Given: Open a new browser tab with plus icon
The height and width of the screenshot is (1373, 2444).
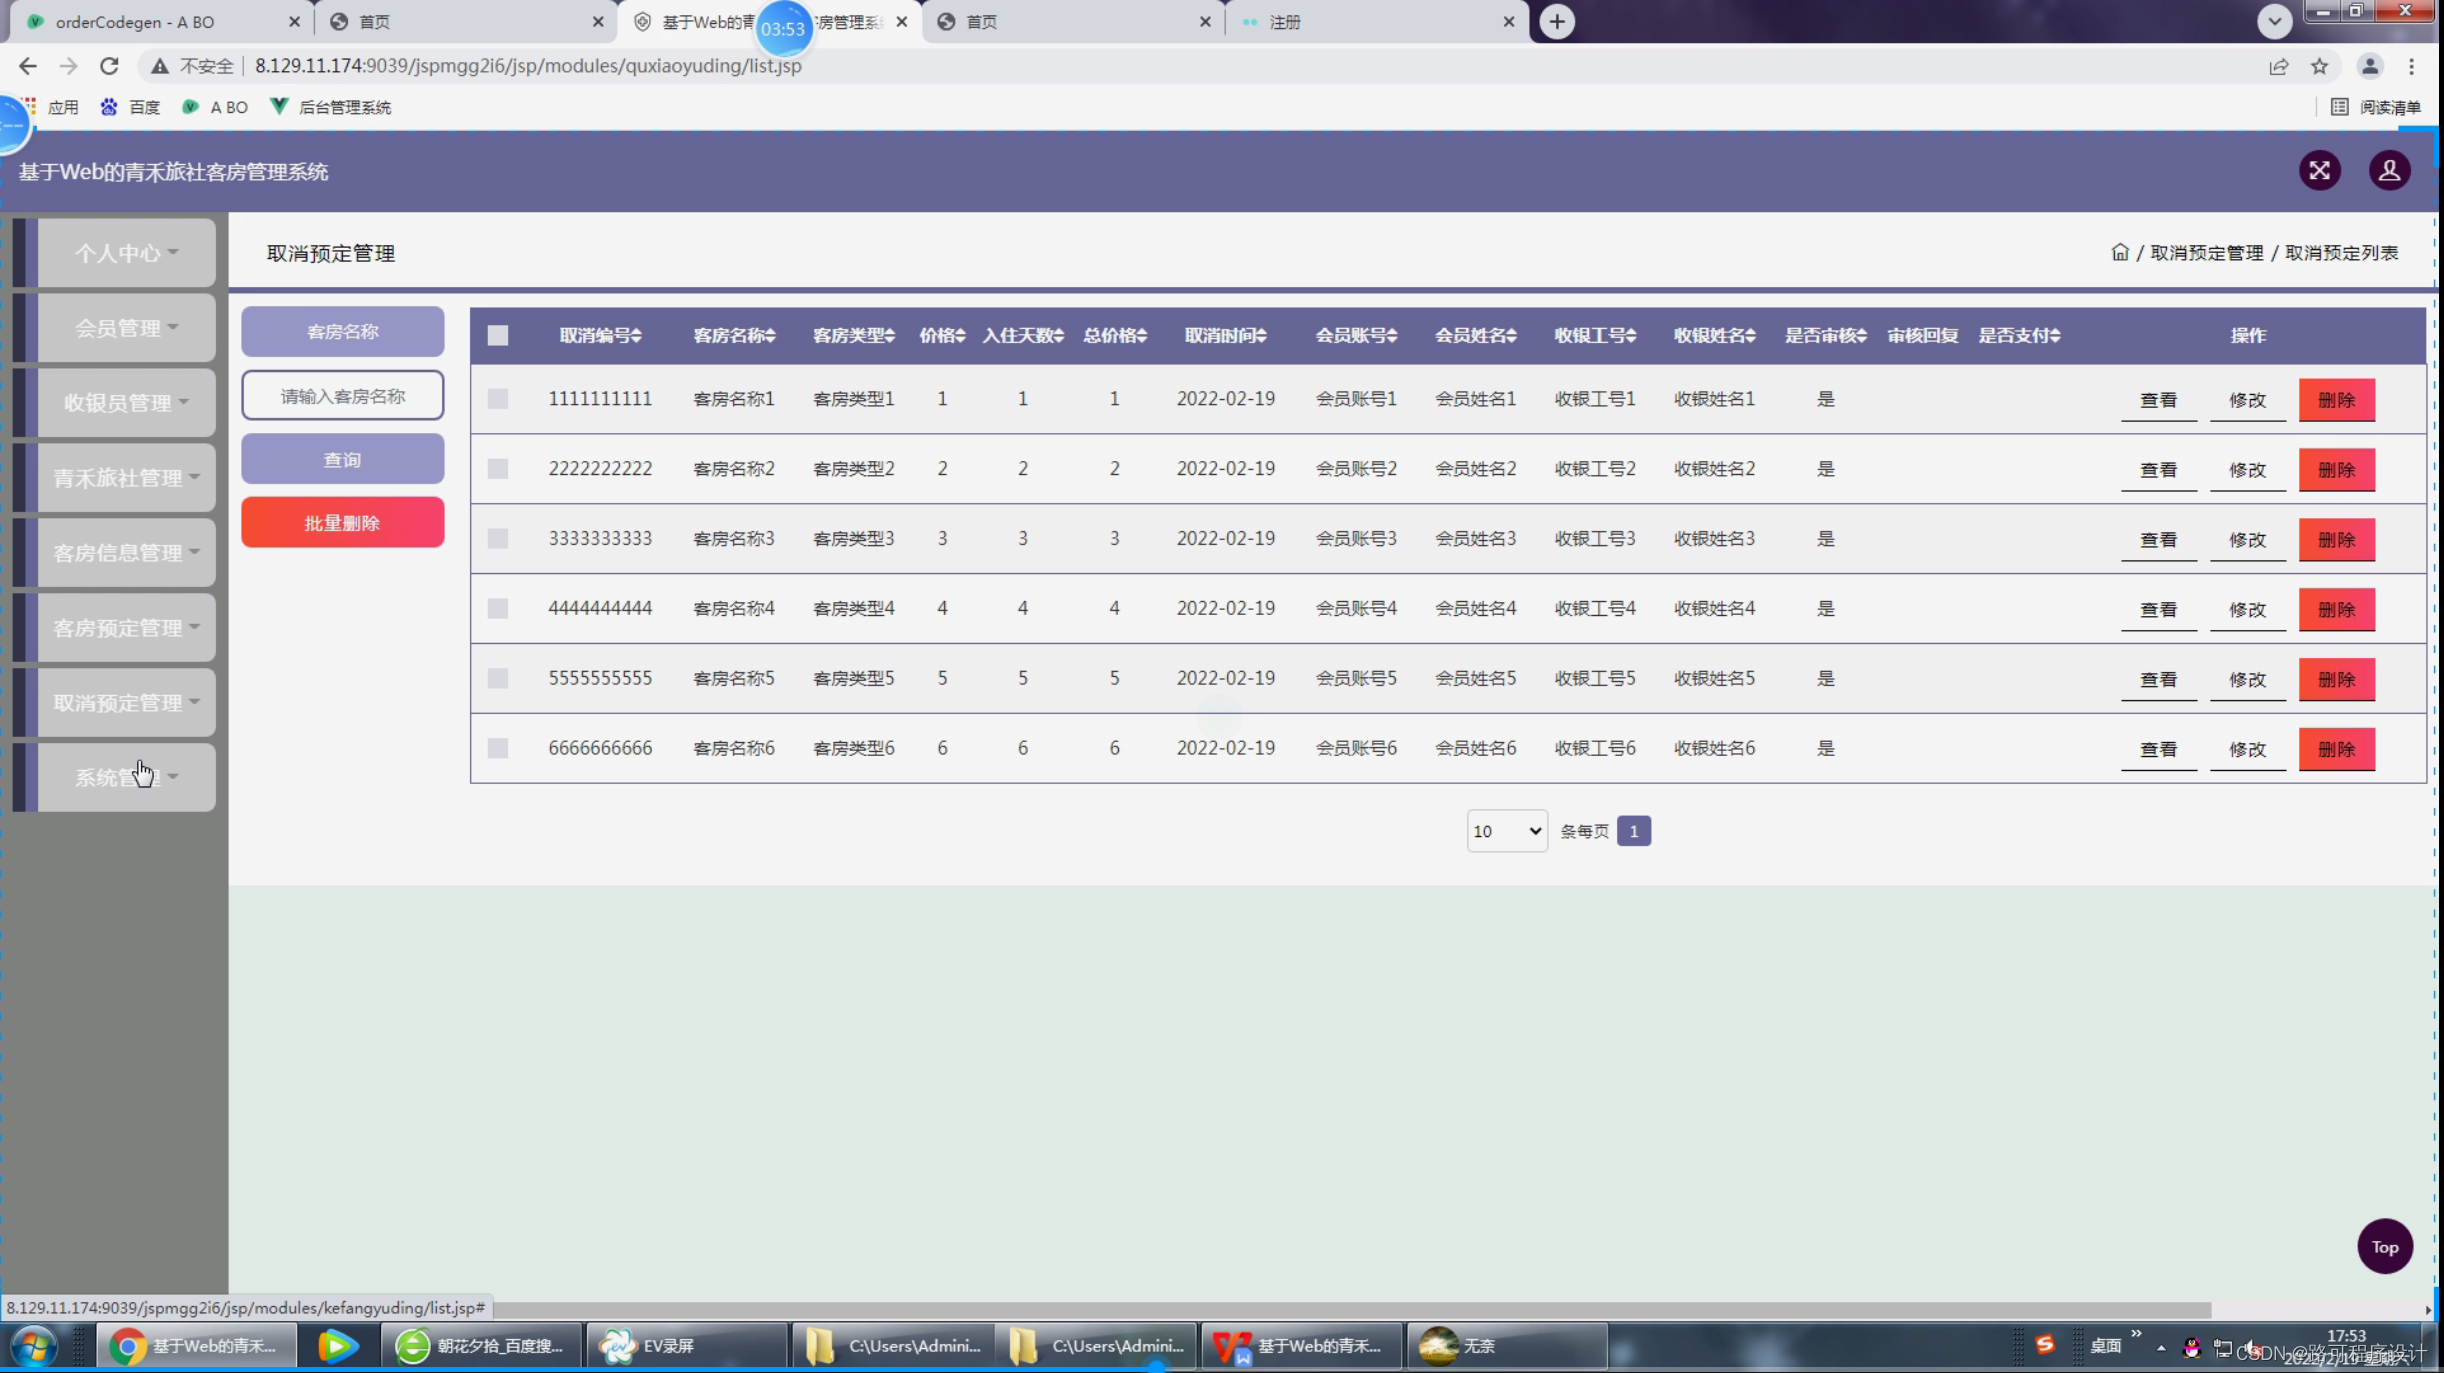Looking at the screenshot, I should [1556, 22].
